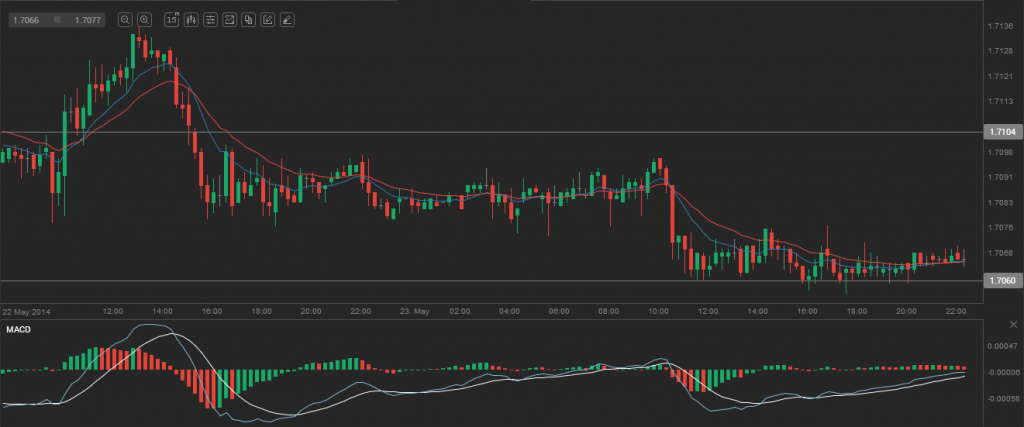The image size is (1024, 427).
Task: Select the 1.7104 price level label
Action: [1001, 132]
